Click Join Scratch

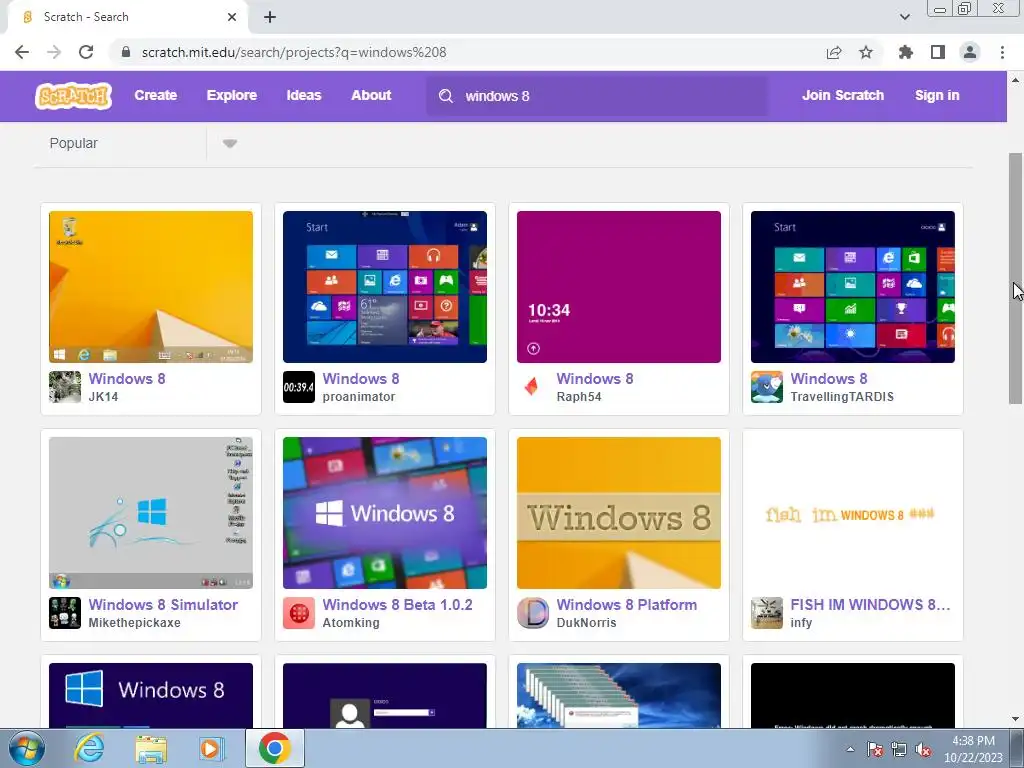coord(842,95)
